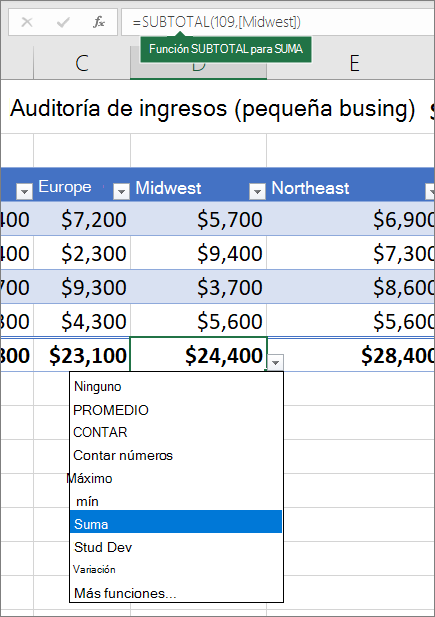The image size is (435, 617).
Task: Select the $3,700 Midwest cell
Action: tap(198, 287)
